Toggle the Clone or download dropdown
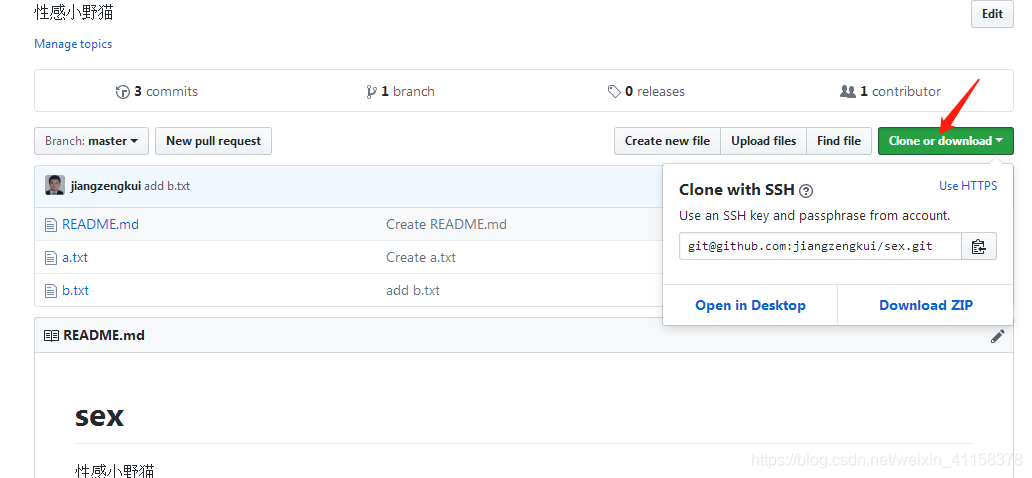This screenshot has width=1032, height=478. pos(946,141)
